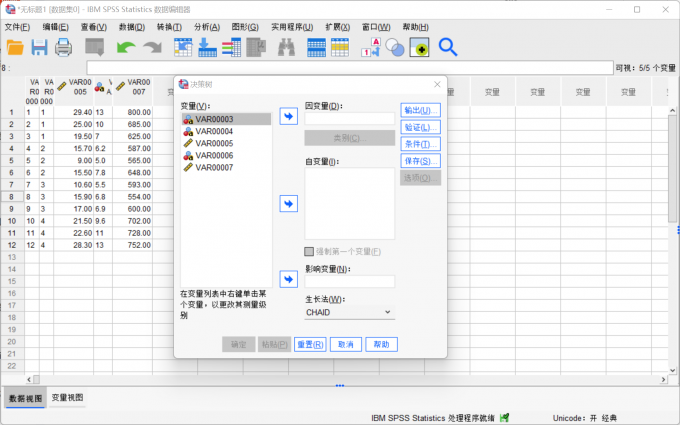
Task: Click the Use variable sets circles icon
Action: (x=395, y=47)
